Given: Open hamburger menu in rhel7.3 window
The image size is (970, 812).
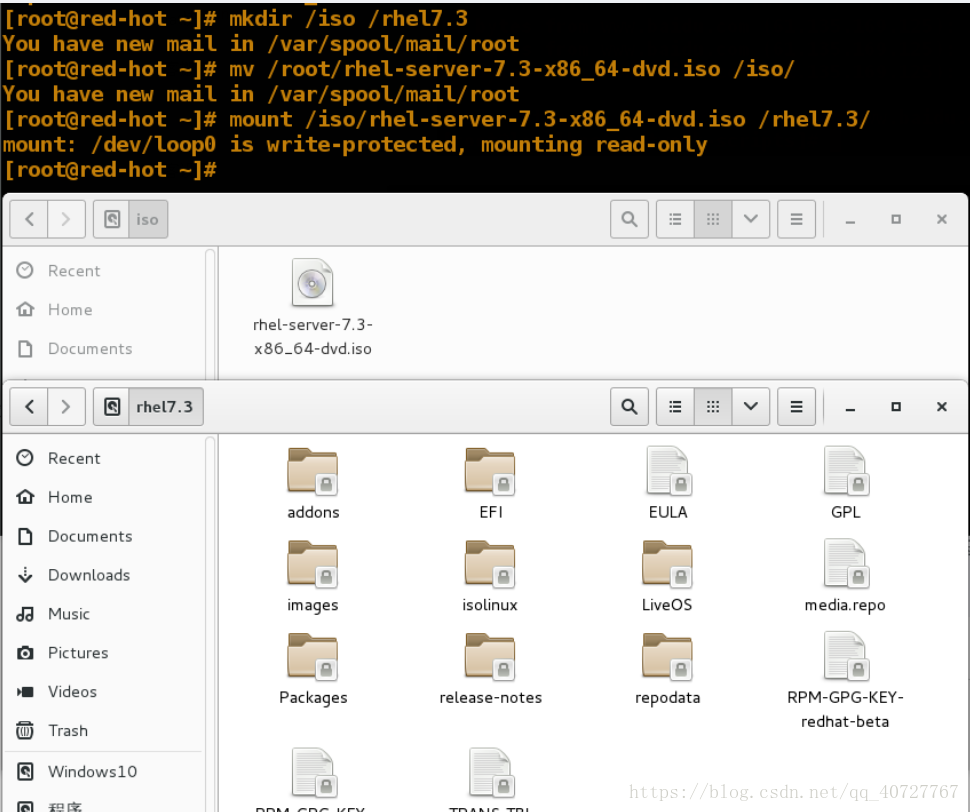Looking at the screenshot, I should (x=796, y=406).
